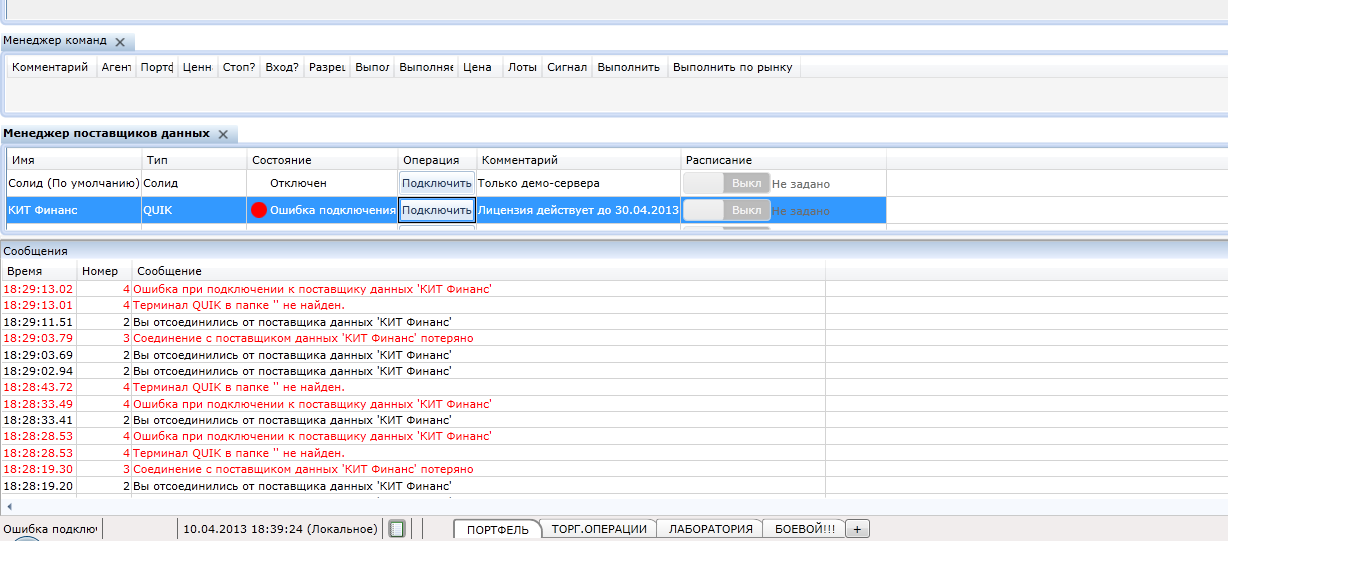This screenshot has width=1360, height=574.
Task: Select the message logged at 18:28:33.49
Action: point(413,404)
